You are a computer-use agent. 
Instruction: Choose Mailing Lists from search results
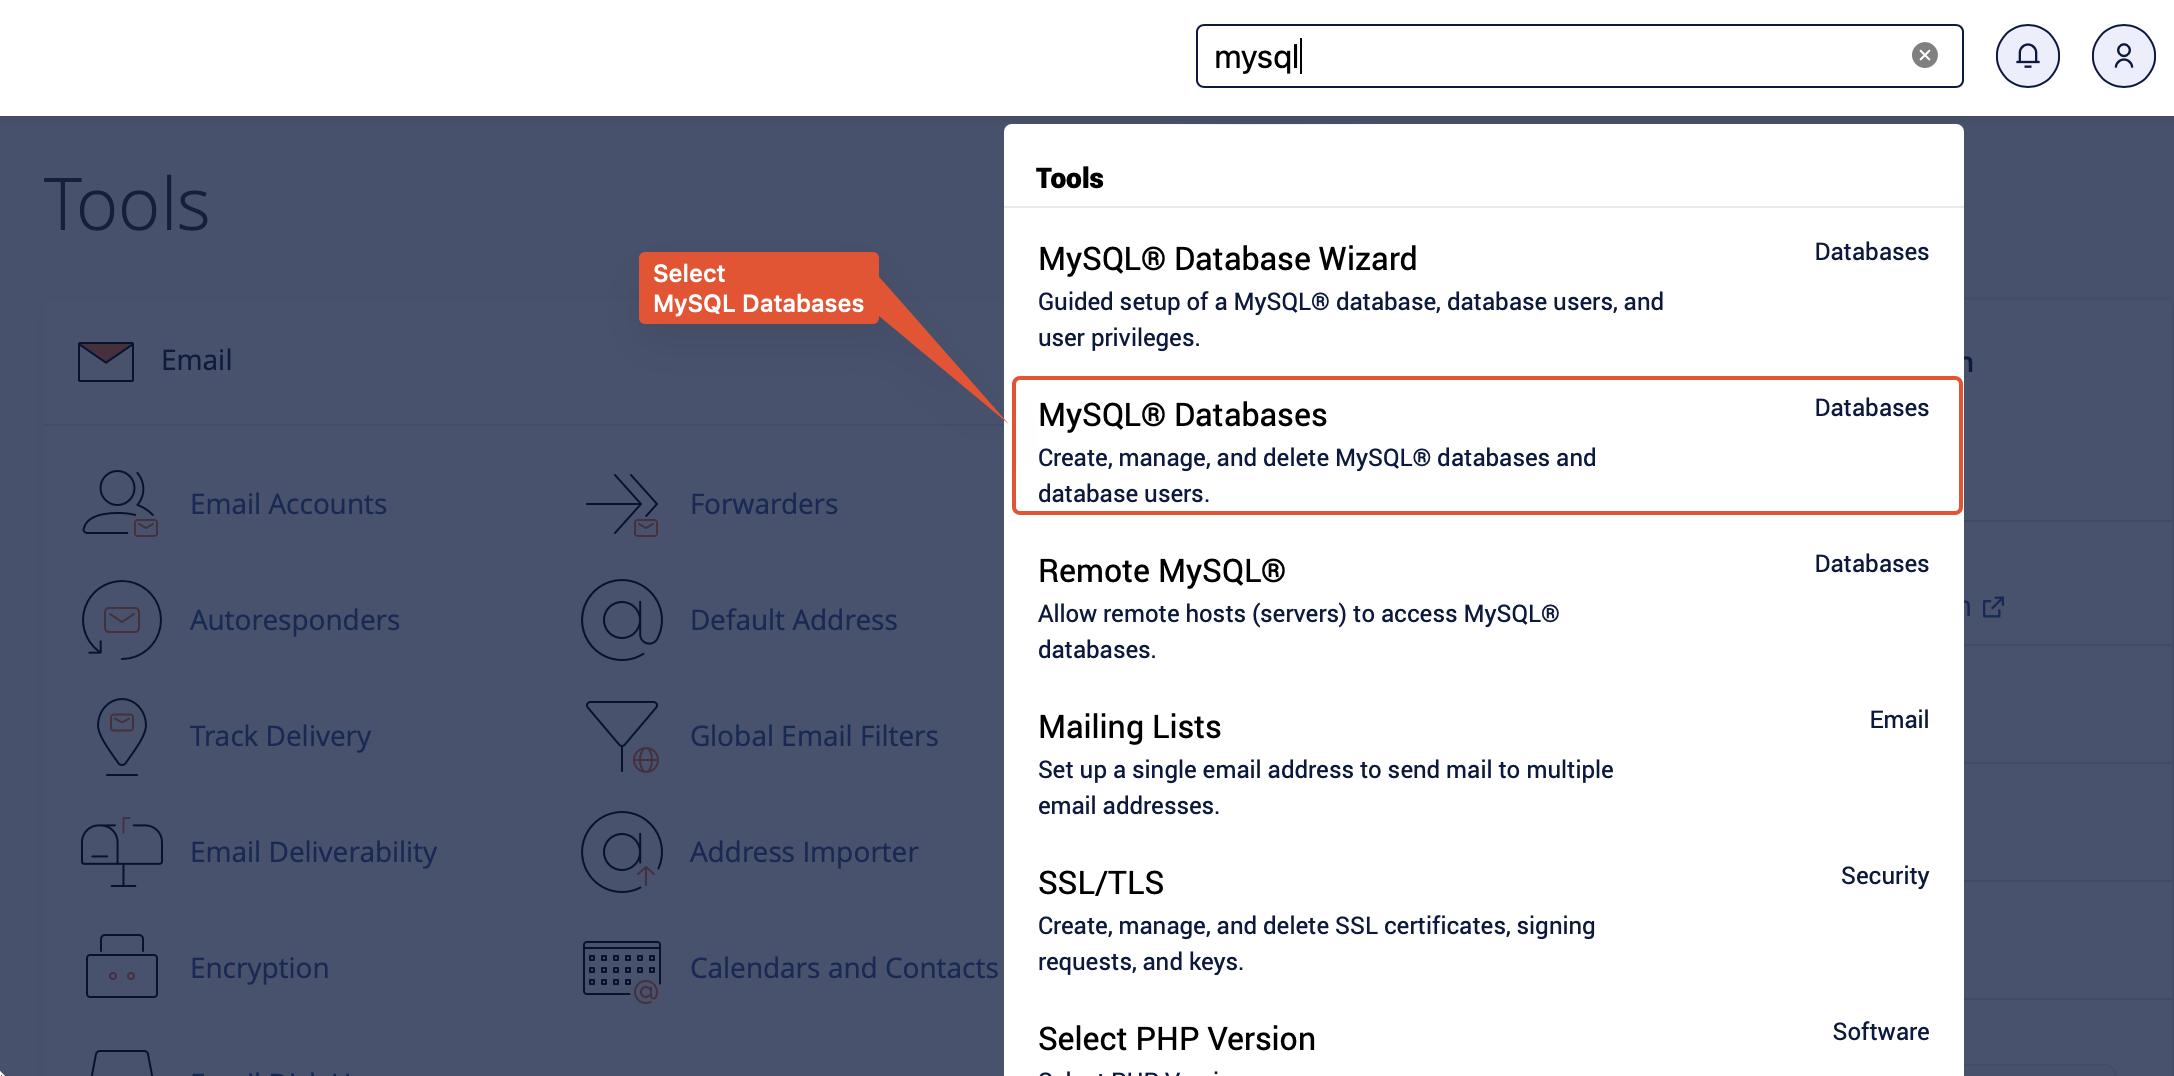click(1129, 727)
